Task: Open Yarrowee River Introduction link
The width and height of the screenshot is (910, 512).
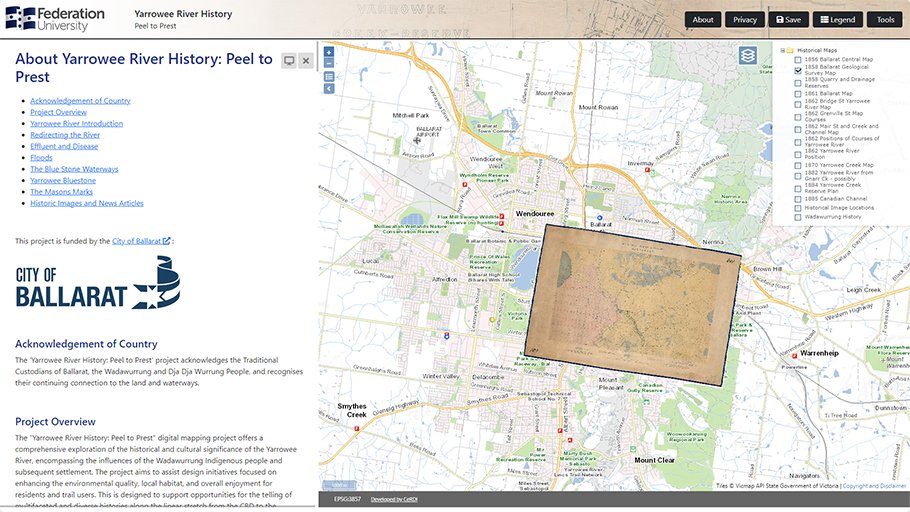Action: (77, 123)
